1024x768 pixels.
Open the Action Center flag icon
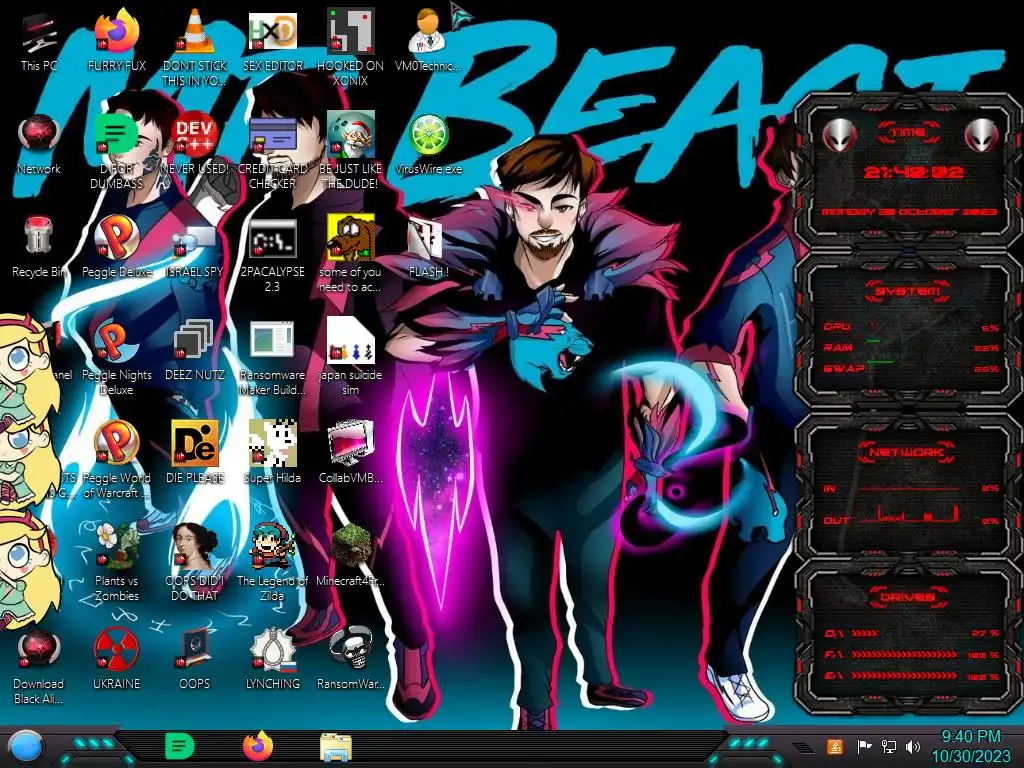[x=864, y=746]
